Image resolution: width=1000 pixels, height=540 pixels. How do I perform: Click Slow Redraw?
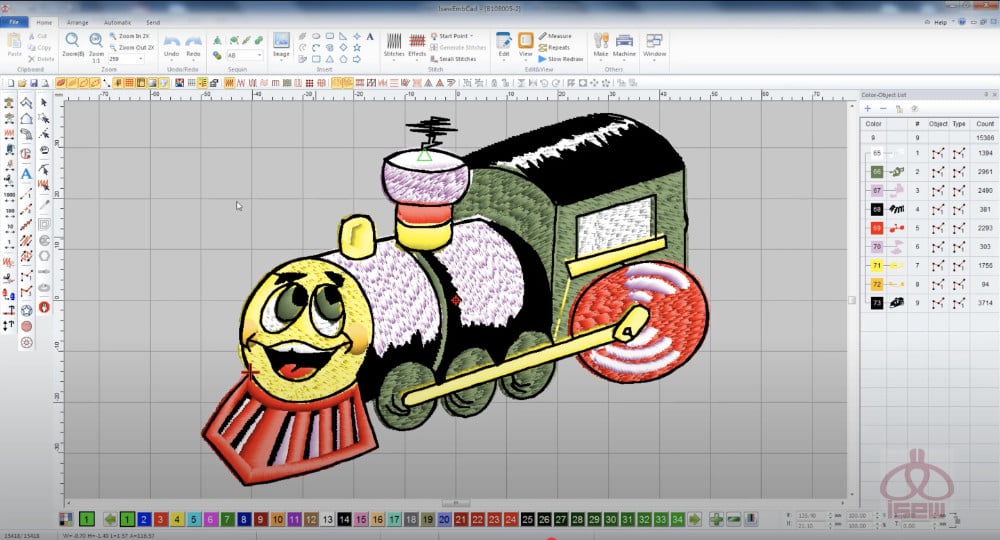(x=561, y=59)
